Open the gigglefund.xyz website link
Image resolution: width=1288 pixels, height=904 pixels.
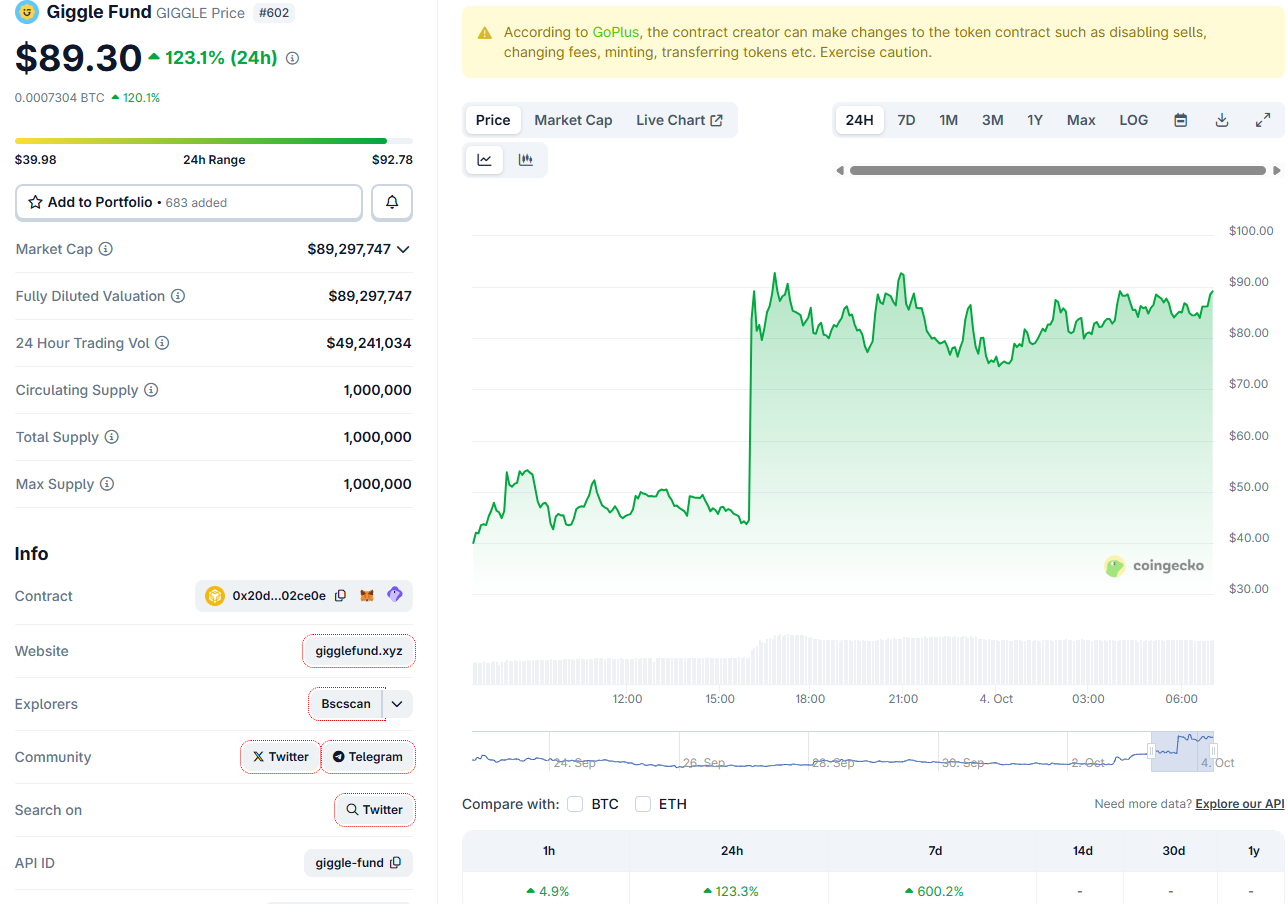(x=358, y=651)
